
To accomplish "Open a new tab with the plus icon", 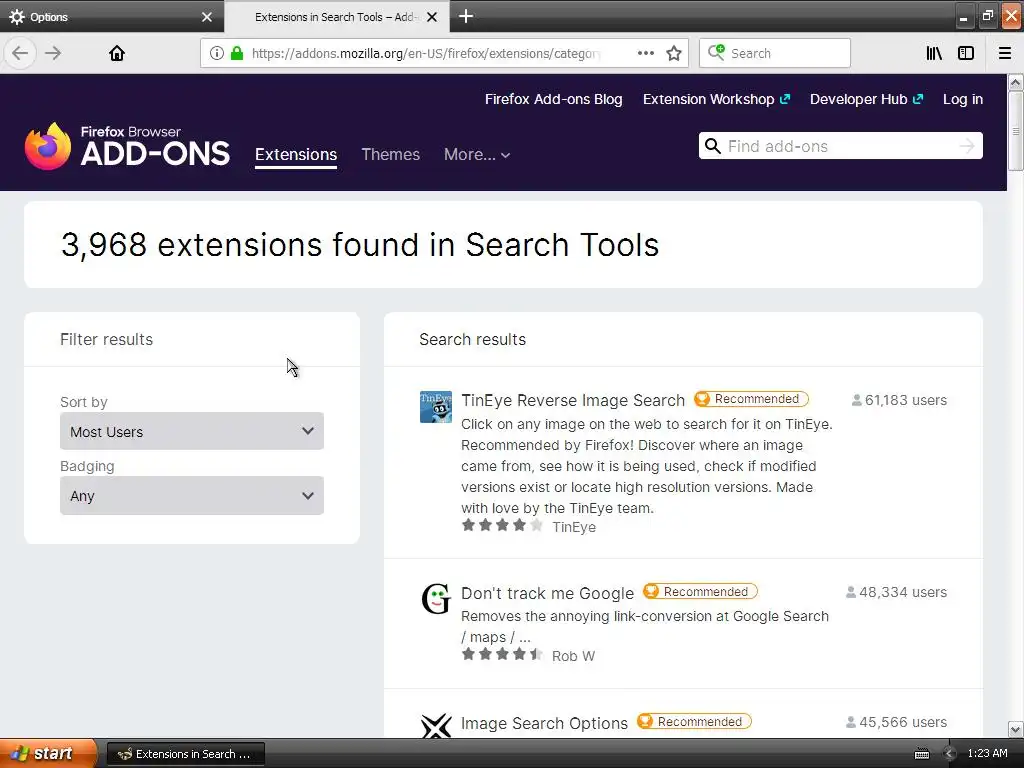I will [466, 16].
